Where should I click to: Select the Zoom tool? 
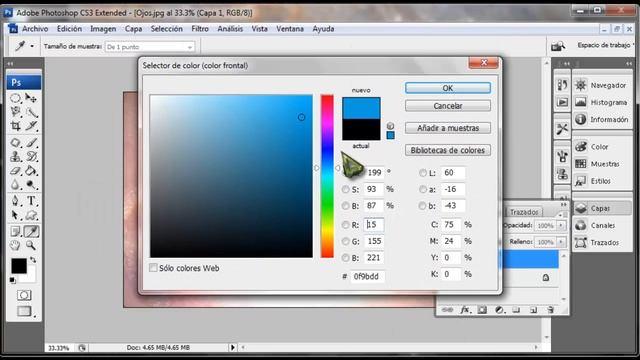point(31,245)
